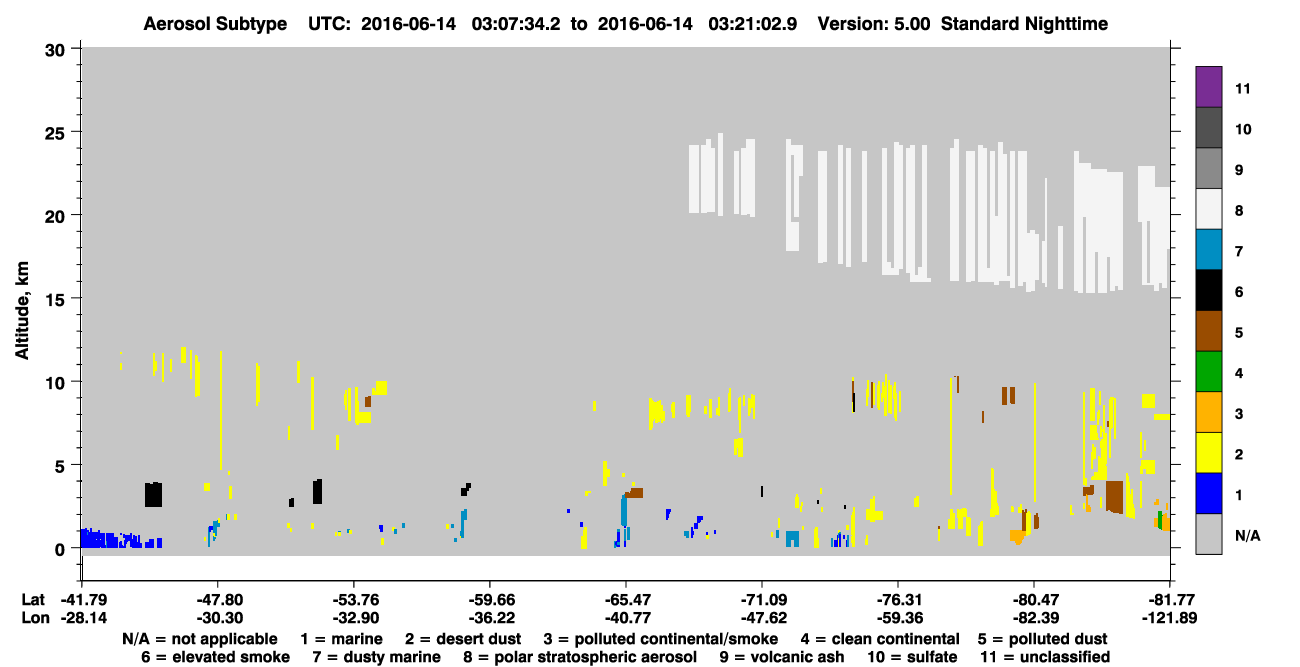Click the y-axis tick label 20
The image size is (1300, 667).
58,215
